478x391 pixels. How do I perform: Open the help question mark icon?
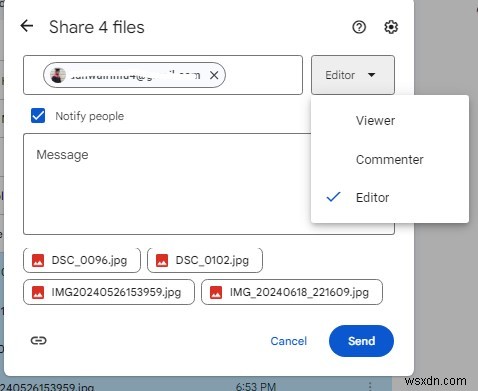click(359, 27)
